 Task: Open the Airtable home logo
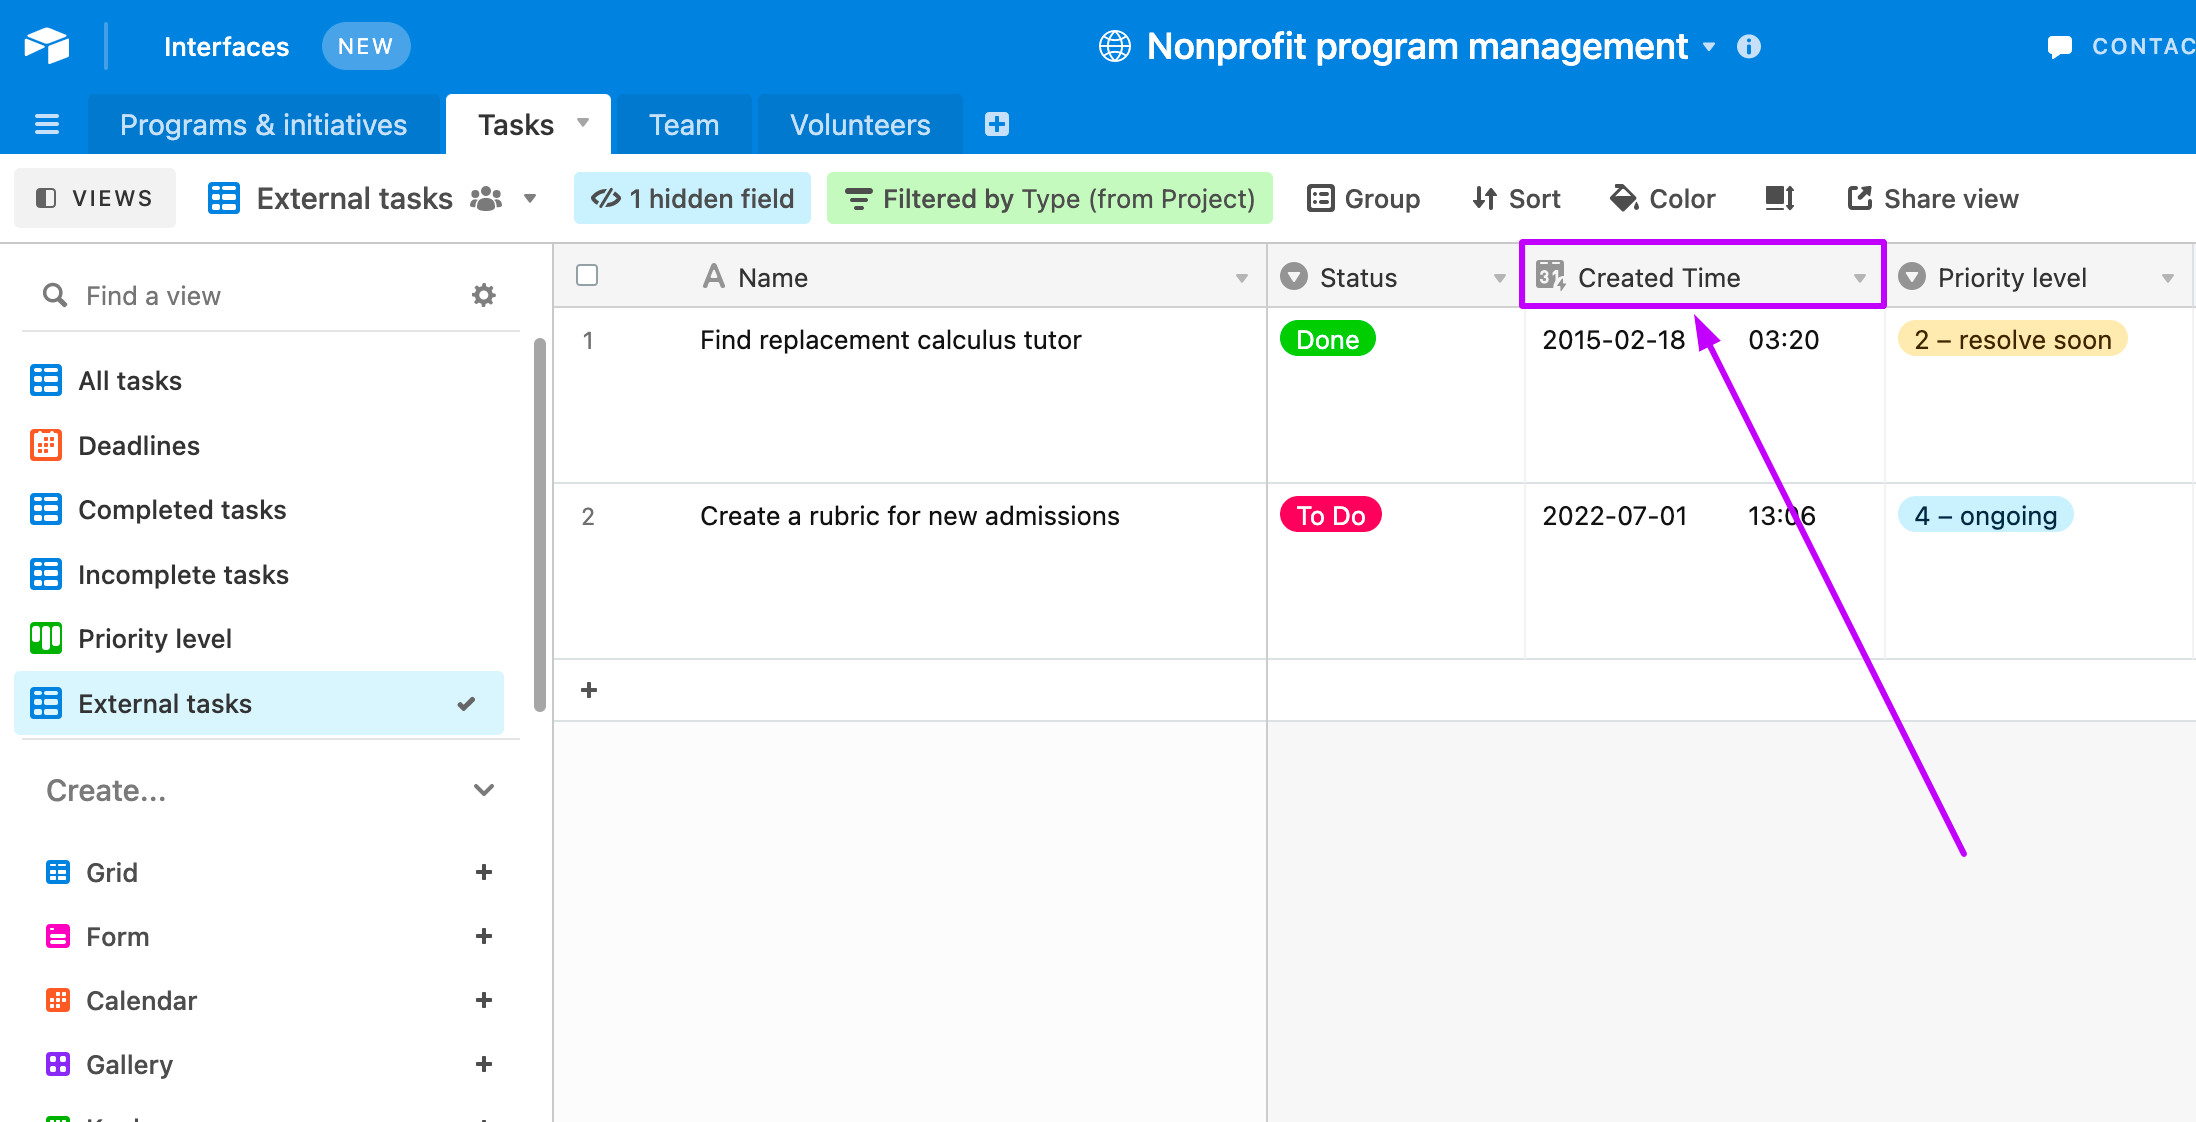[47, 46]
